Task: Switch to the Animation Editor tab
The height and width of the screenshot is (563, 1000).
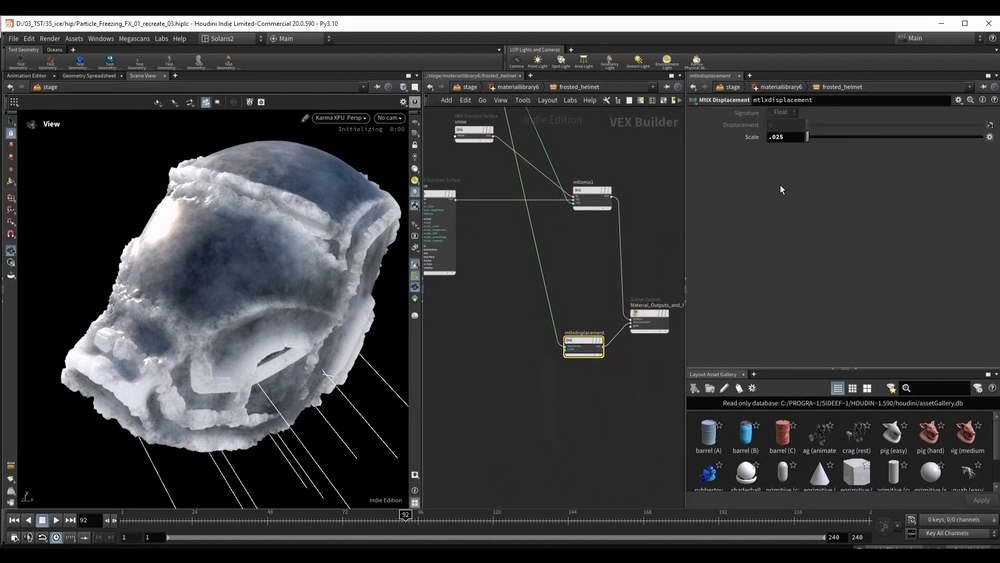Action: pyautogui.click(x=27, y=76)
